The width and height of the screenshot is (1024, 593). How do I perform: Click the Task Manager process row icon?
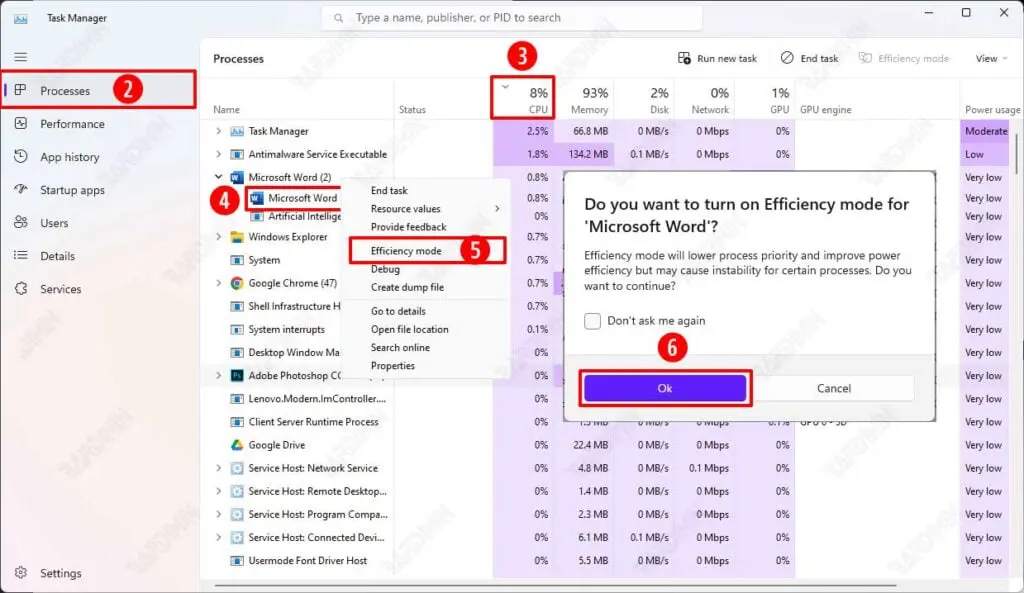(x=237, y=131)
